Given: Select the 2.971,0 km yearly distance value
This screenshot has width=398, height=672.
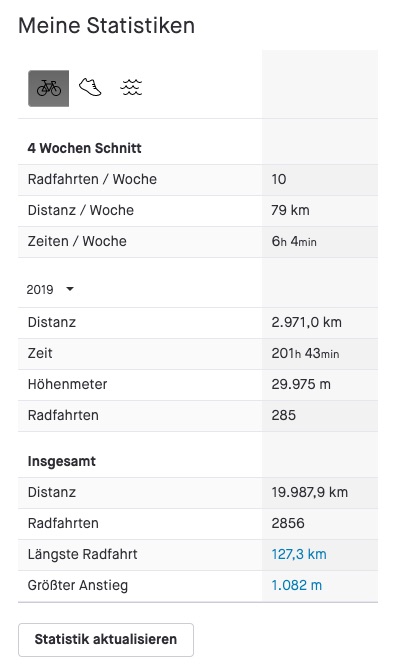Looking at the screenshot, I should click(306, 322).
